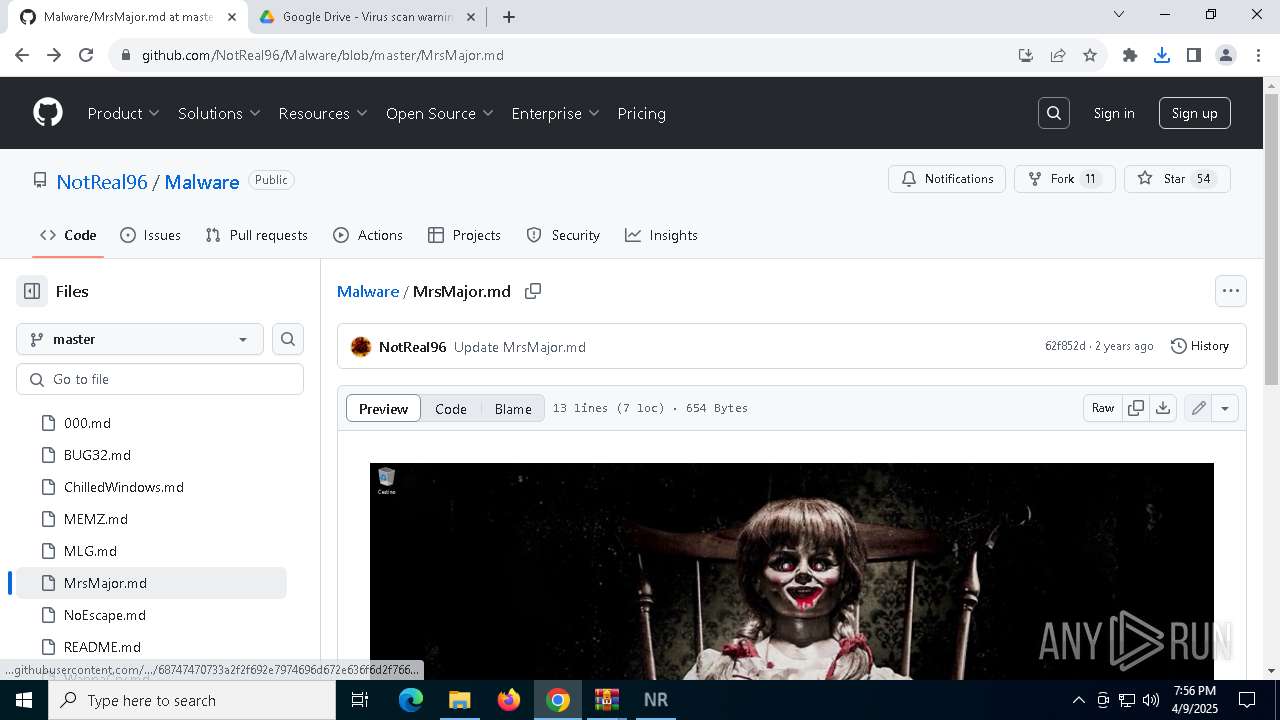The height and width of the screenshot is (720, 1280).
Task: Click the Sign up button
Action: [x=1195, y=113]
